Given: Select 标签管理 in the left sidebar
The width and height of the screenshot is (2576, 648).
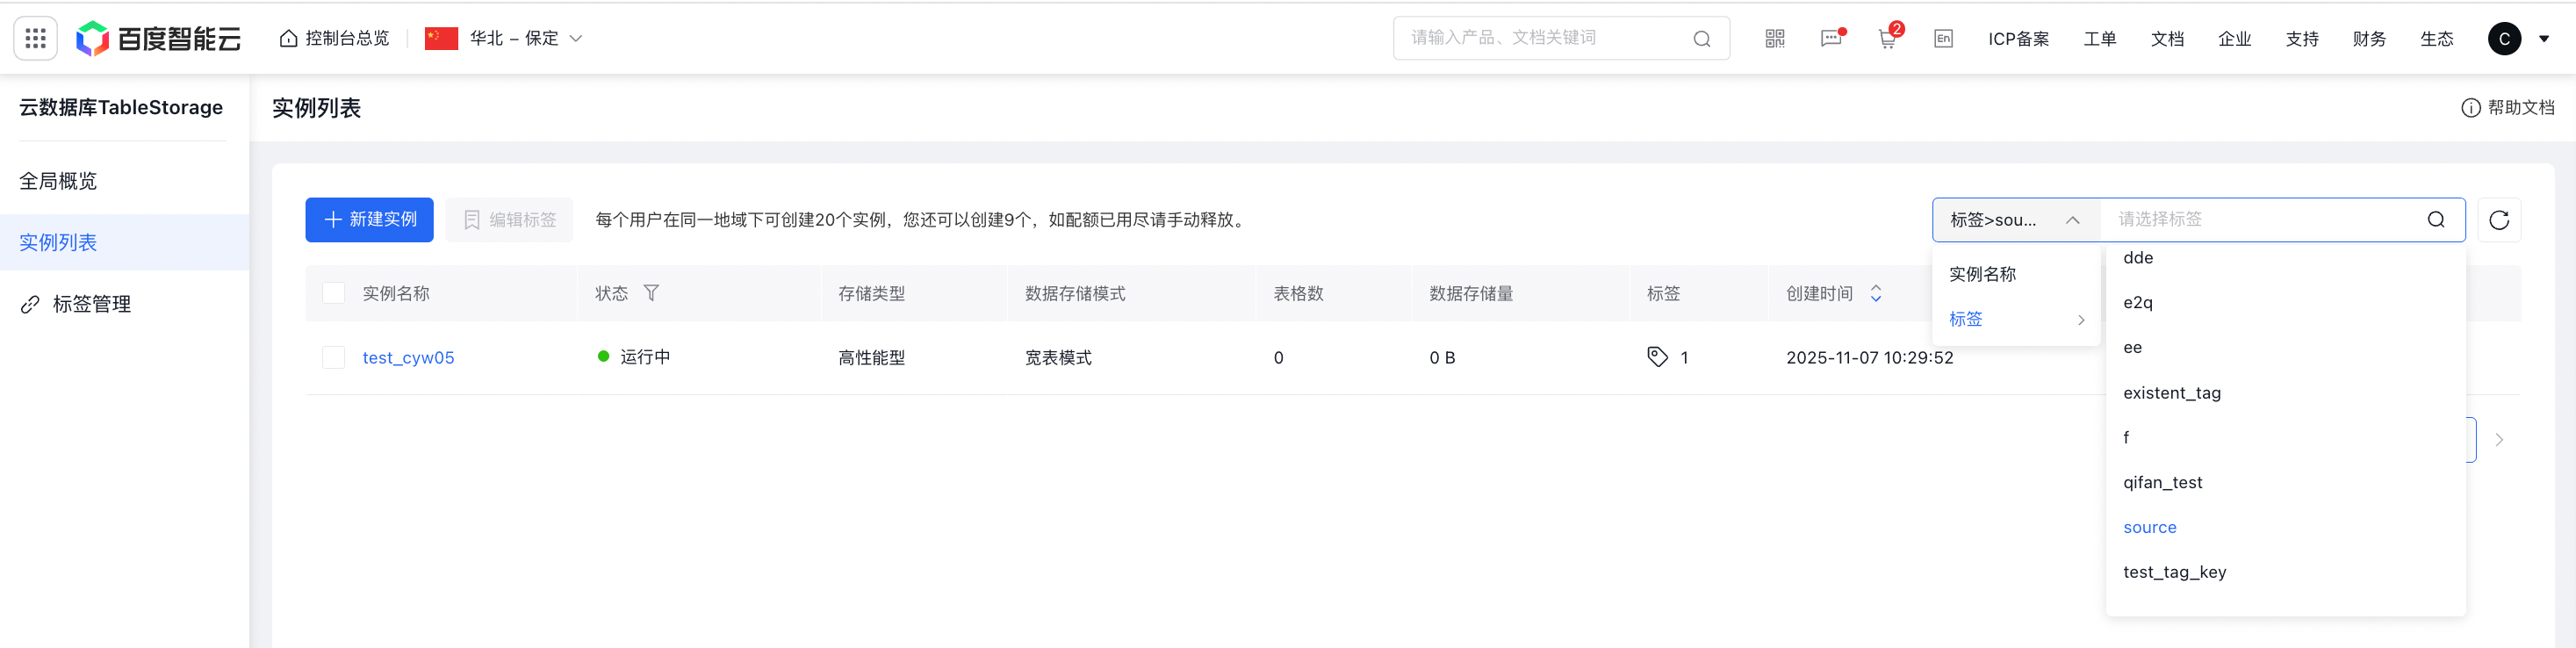Looking at the screenshot, I should click(91, 304).
